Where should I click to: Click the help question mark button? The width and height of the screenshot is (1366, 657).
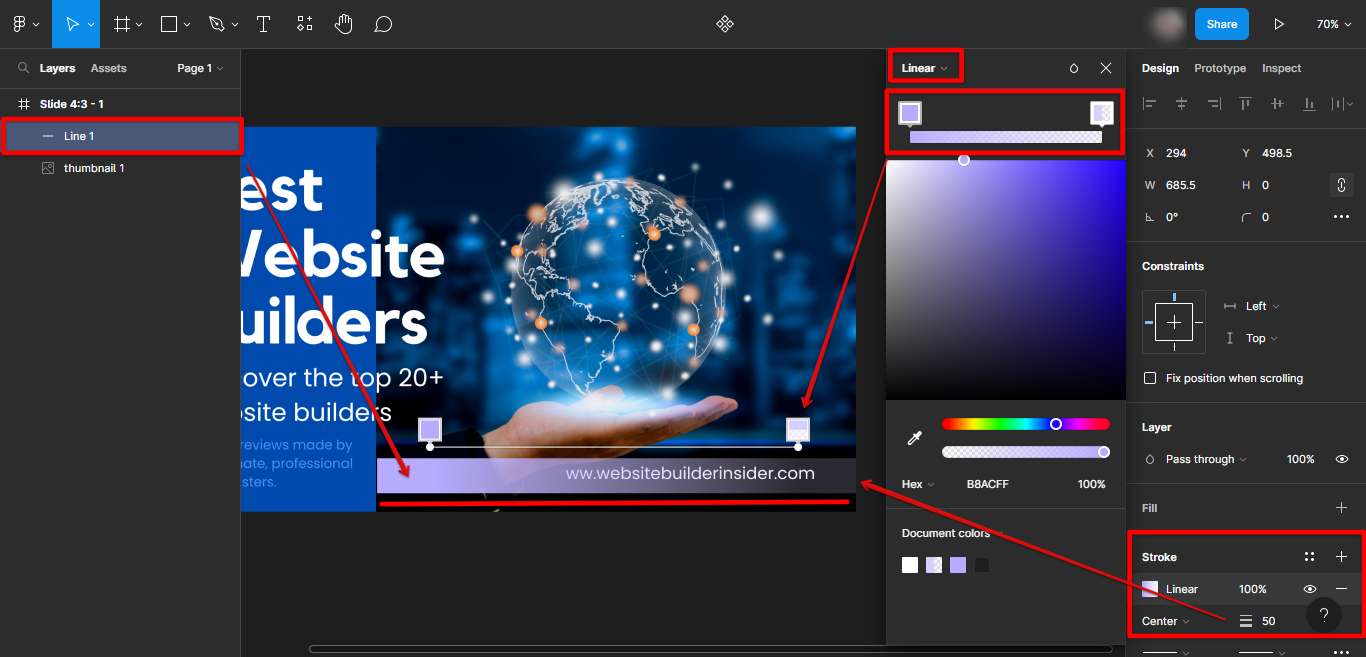(1323, 615)
